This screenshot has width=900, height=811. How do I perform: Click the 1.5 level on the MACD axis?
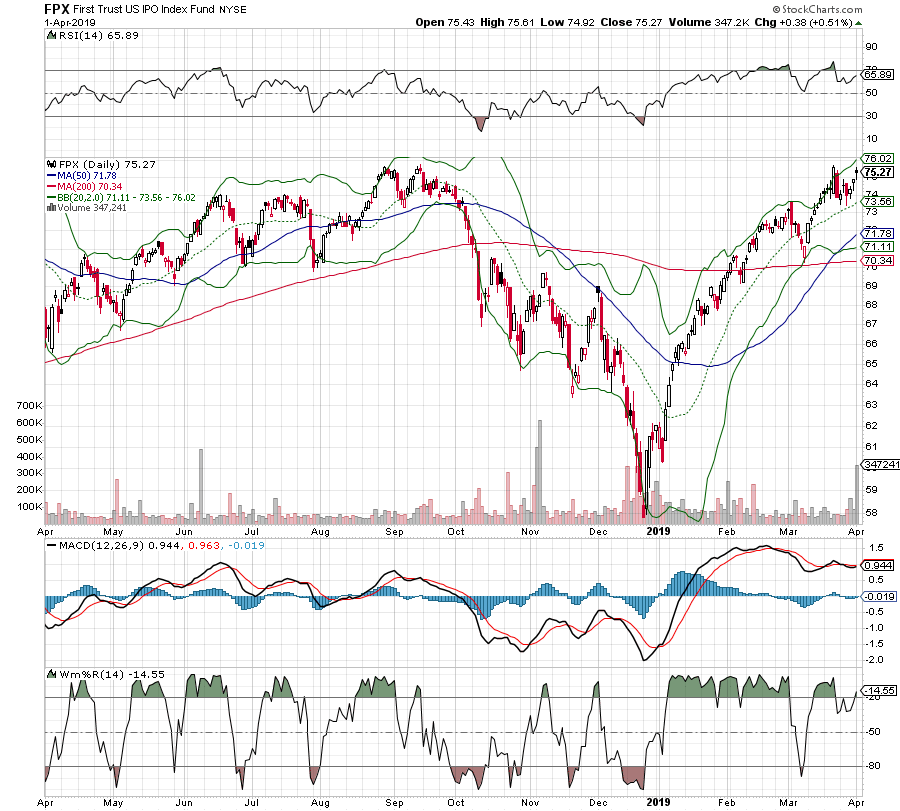[876, 548]
